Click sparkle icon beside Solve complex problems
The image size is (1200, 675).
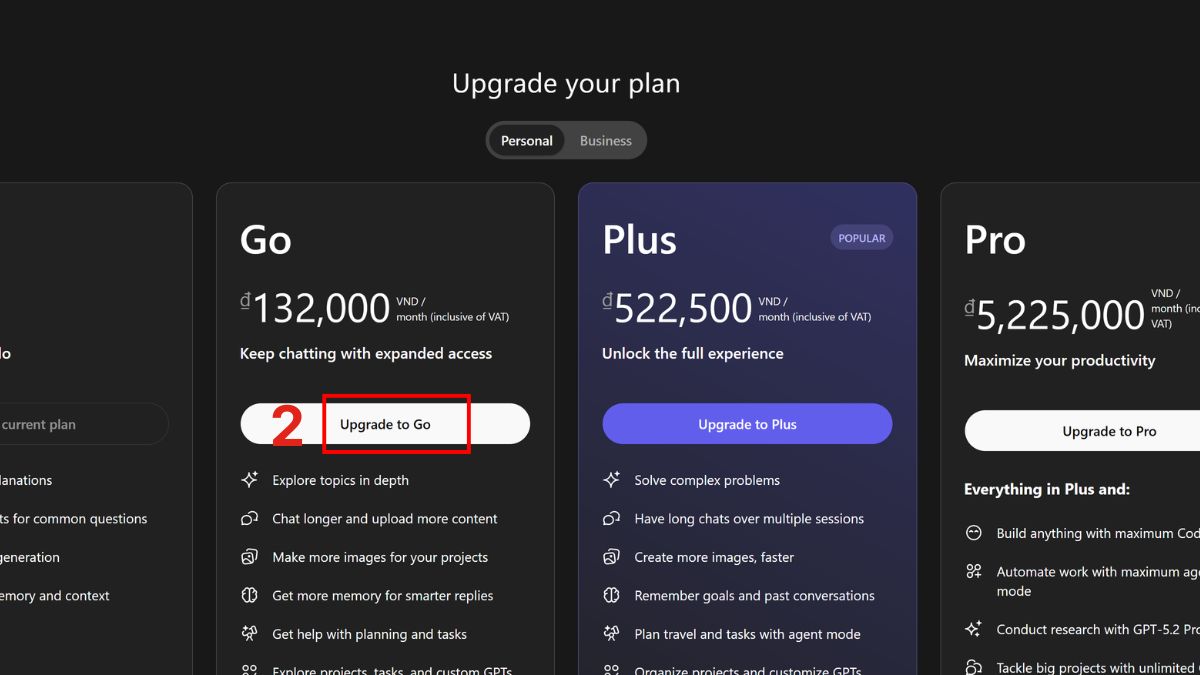pyautogui.click(x=612, y=480)
